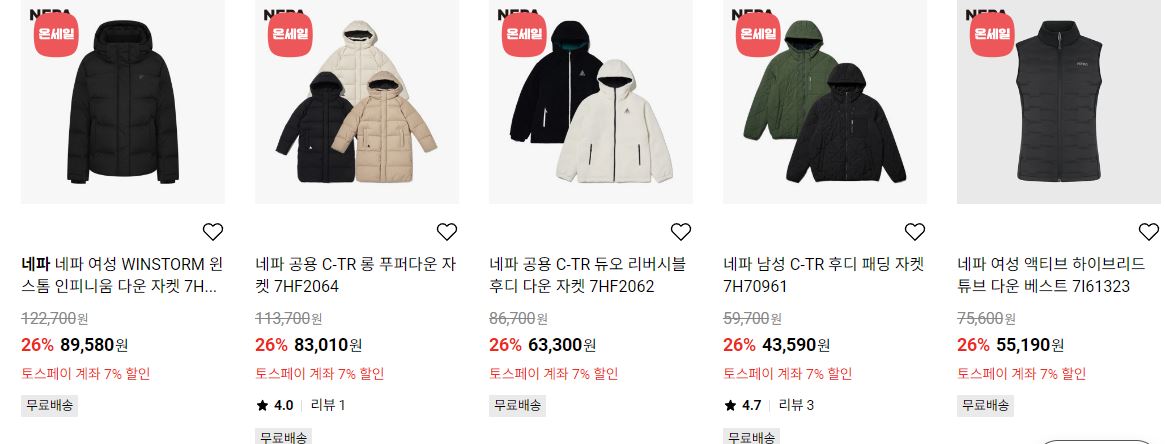Screen dimensions: 1165x444
Task: View reversible hoodie black and white image
Action: pyautogui.click(x=591, y=102)
